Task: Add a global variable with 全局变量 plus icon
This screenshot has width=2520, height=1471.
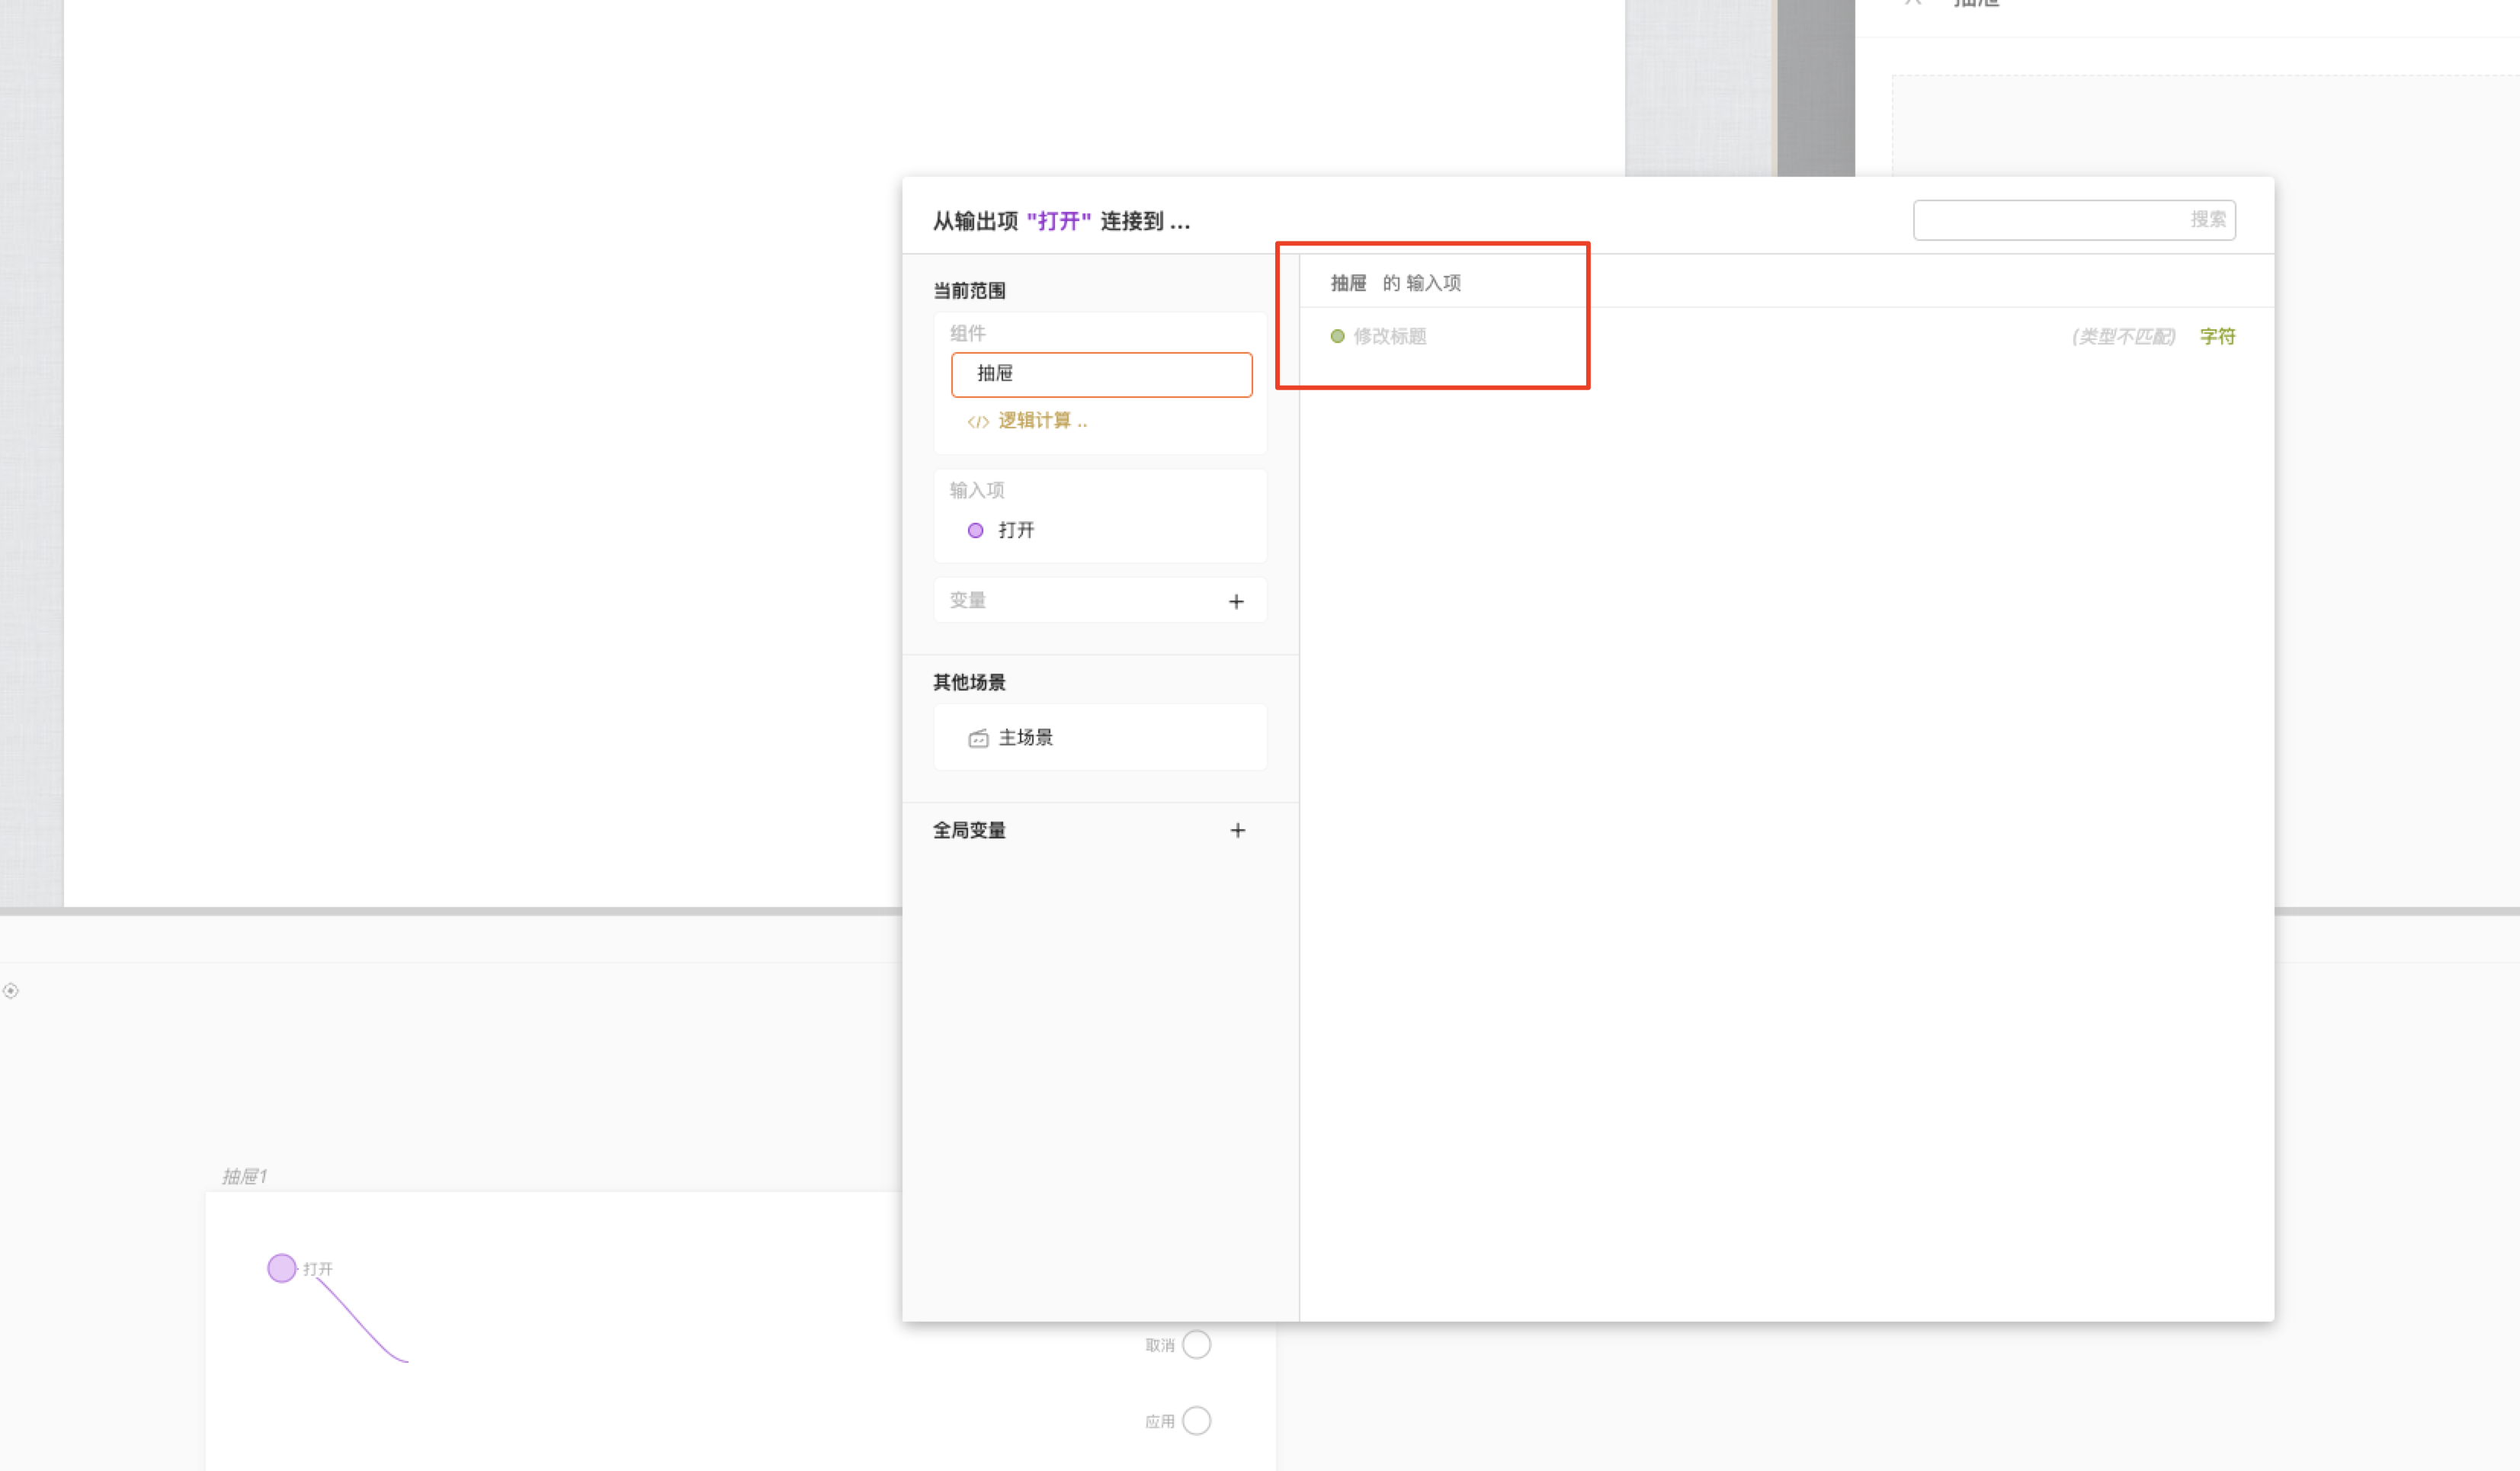Action: [x=1237, y=831]
